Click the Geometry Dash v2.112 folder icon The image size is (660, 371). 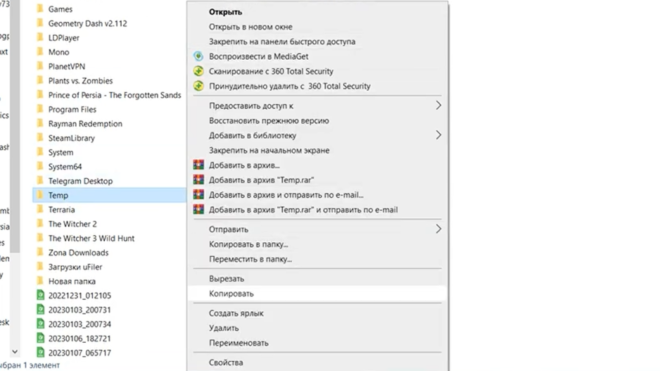40,23
